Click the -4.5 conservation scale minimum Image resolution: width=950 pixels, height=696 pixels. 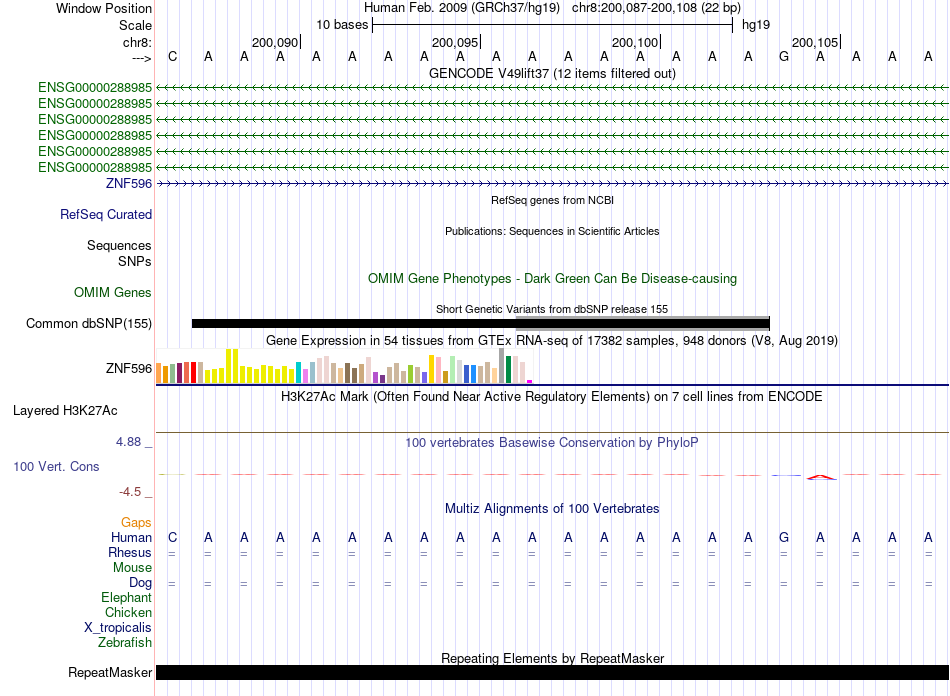(130, 492)
